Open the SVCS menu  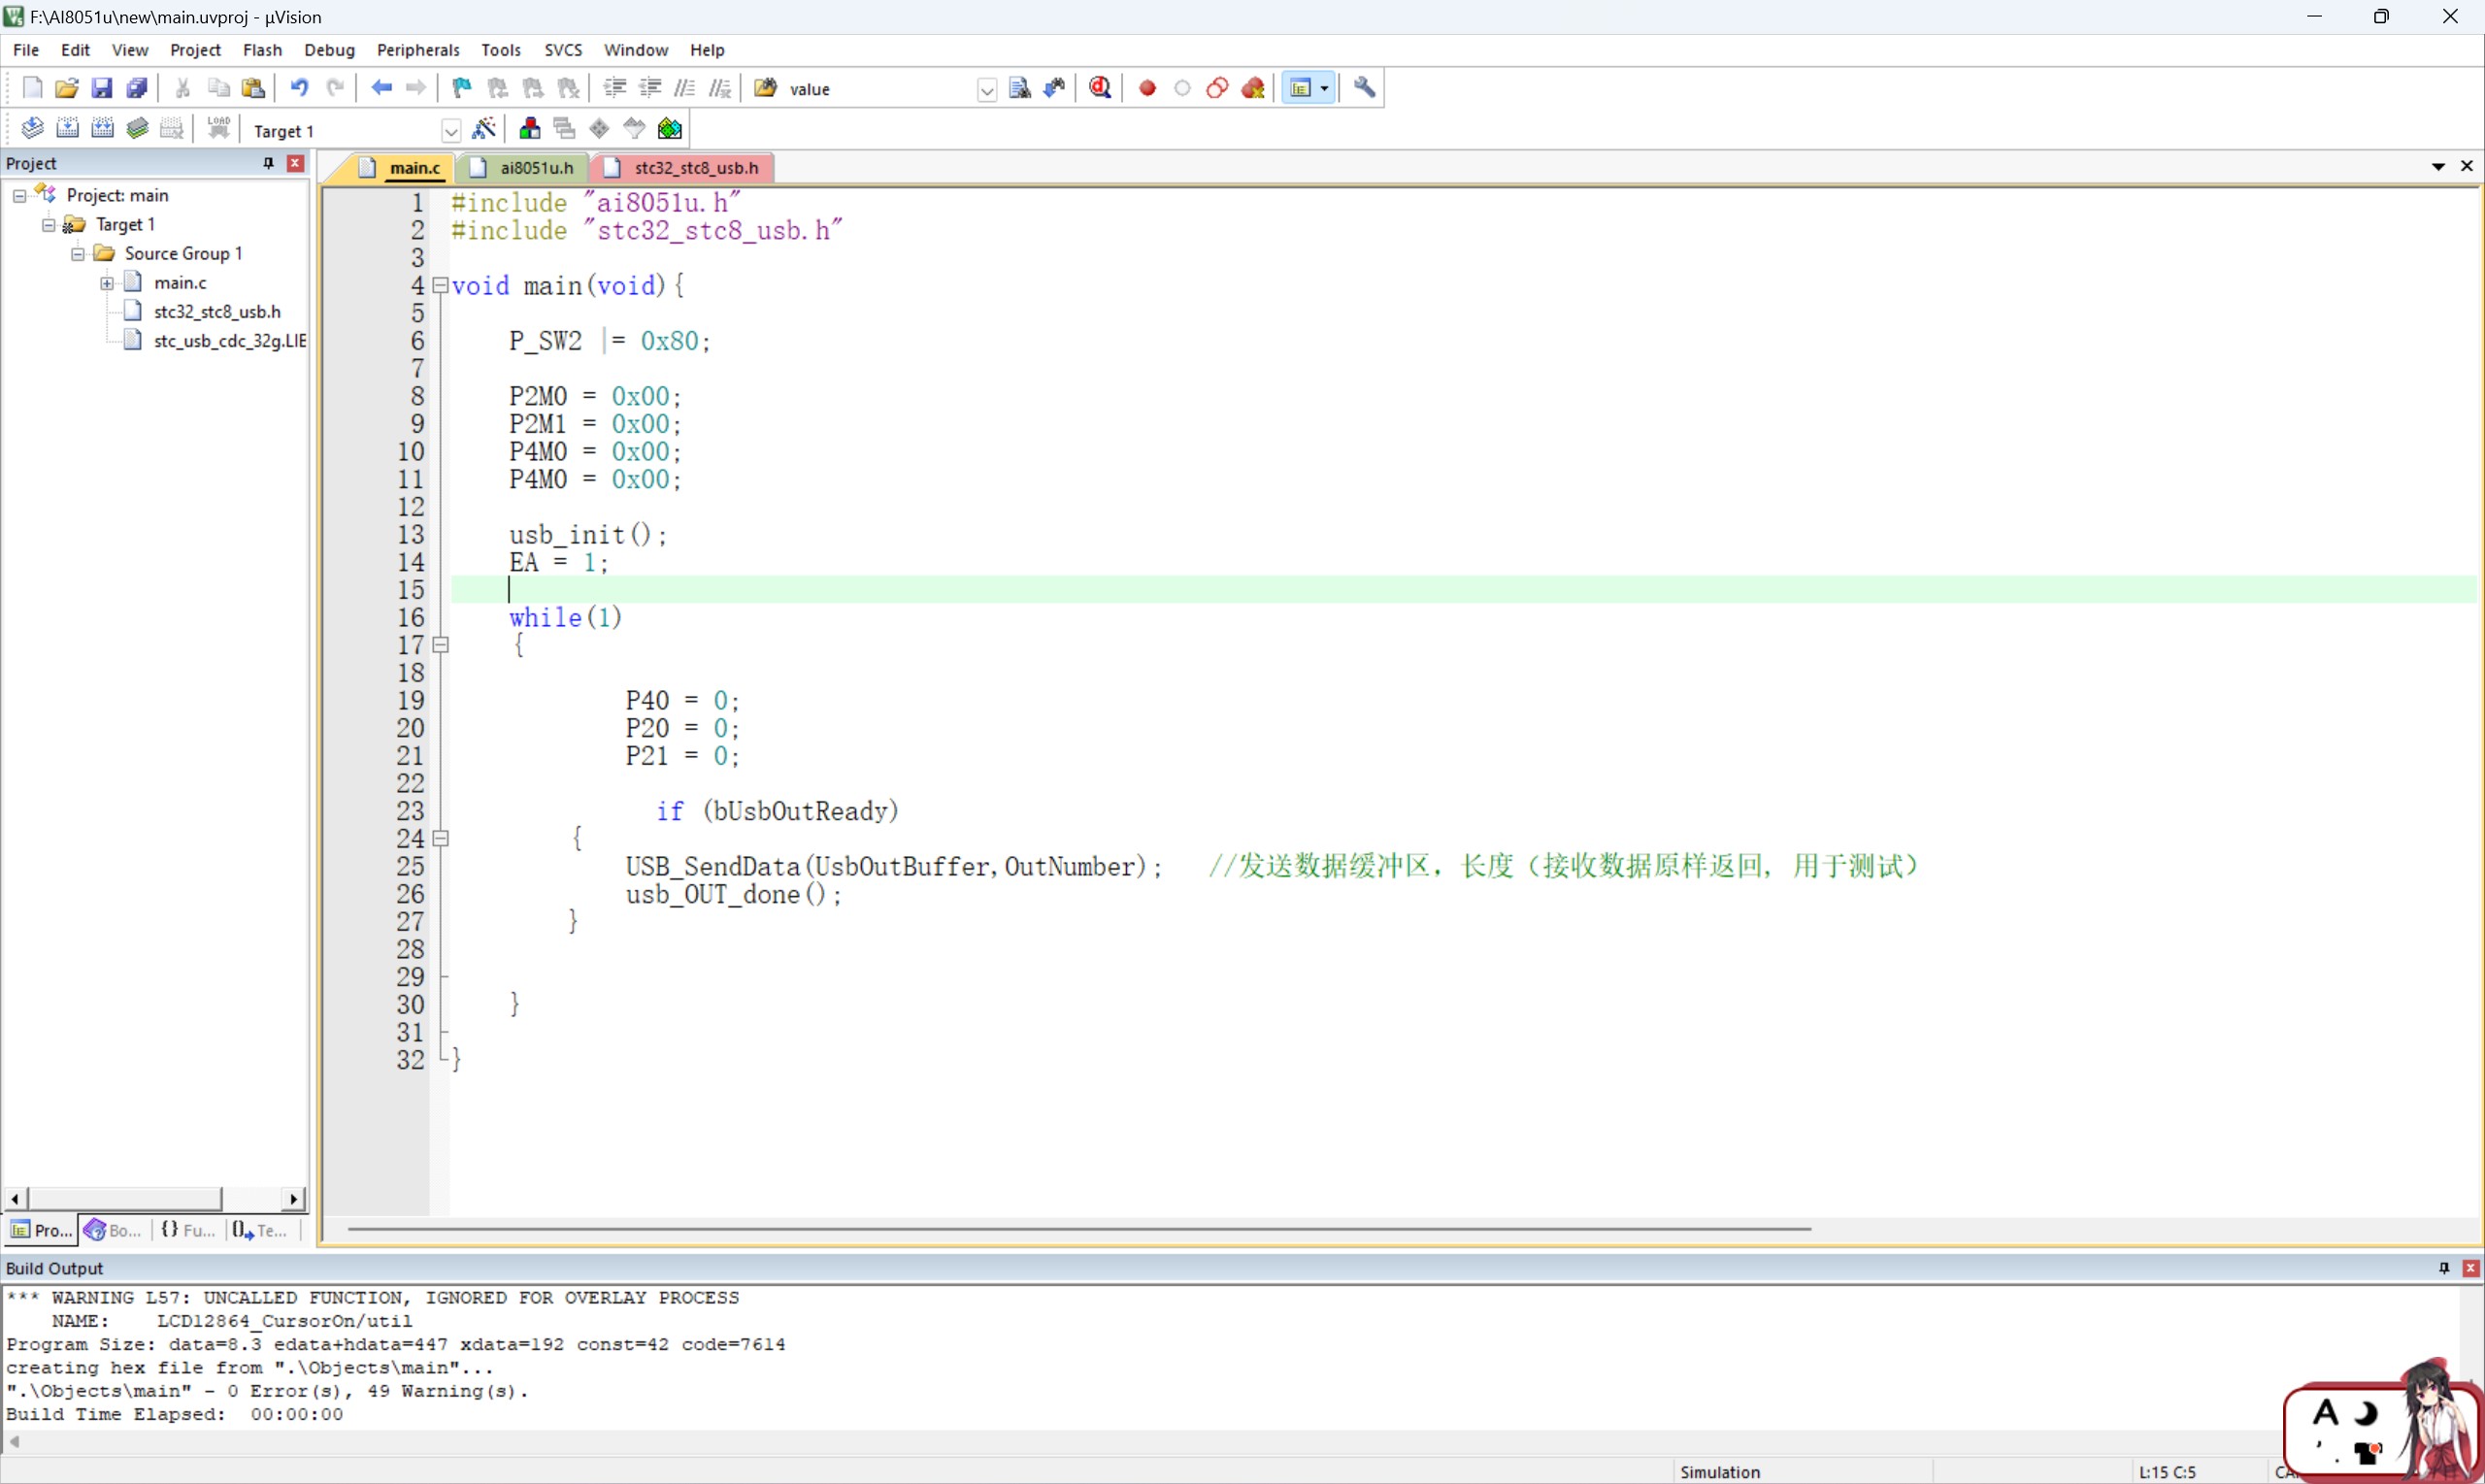[563, 50]
